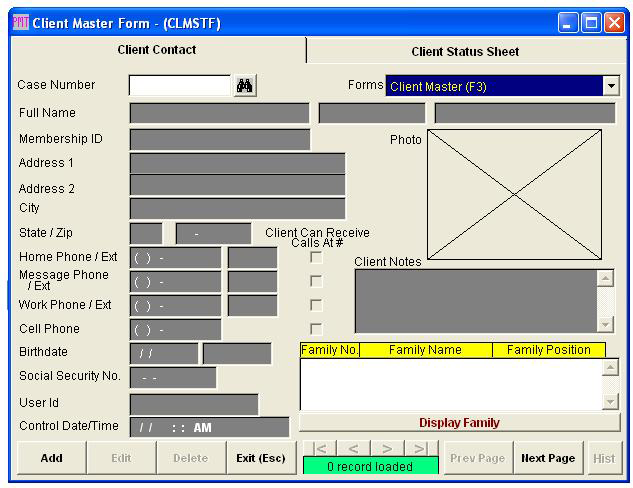The image size is (633, 488).
Task: Click the Display Family button
Action: pyautogui.click(x=459, y=423)
